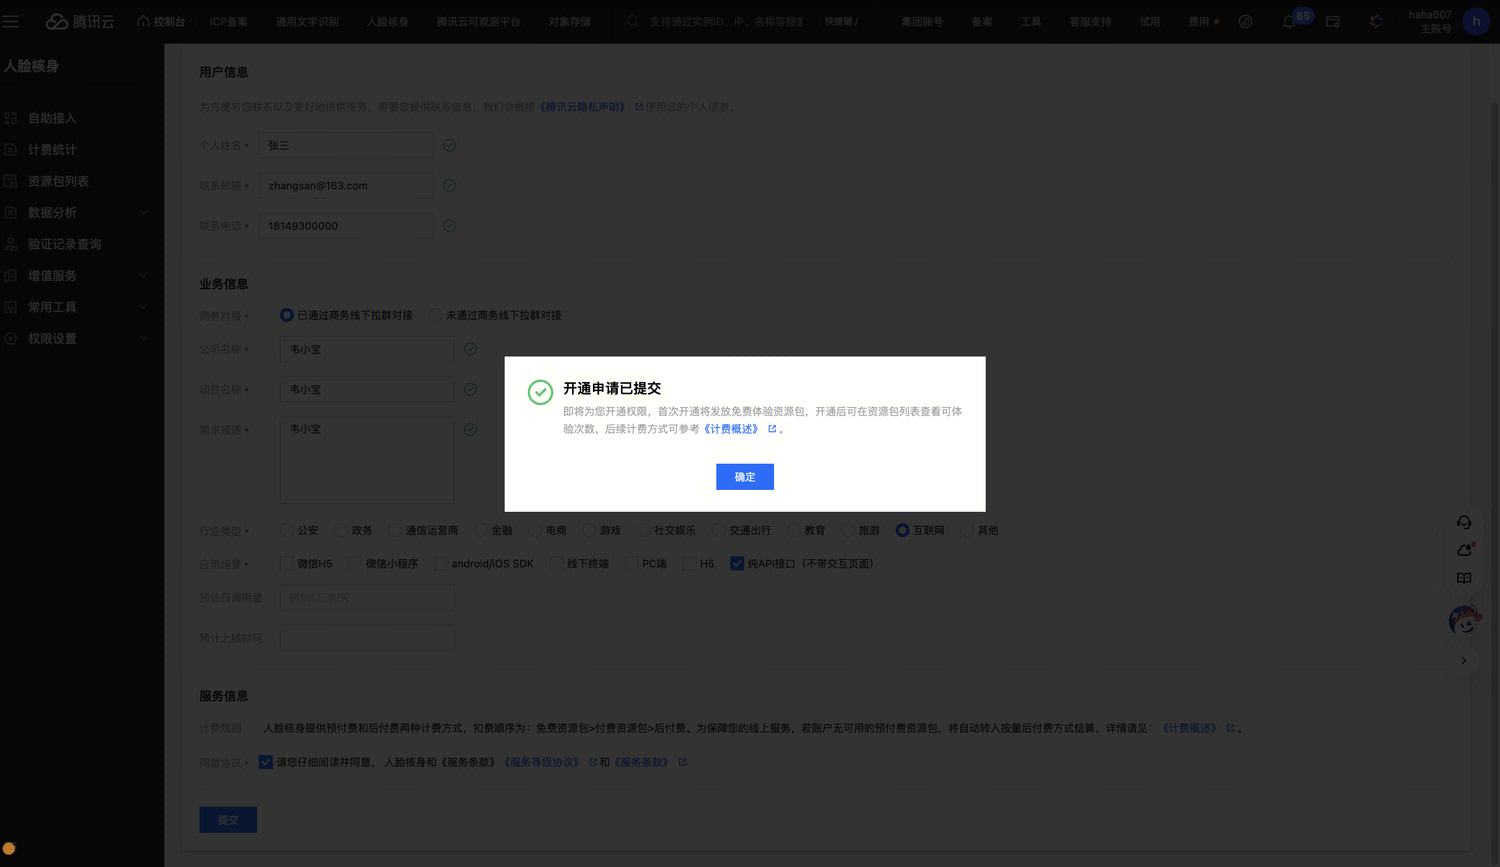Open the 预计上线时间 date field

pyautogui.click(x=367, y=637)
